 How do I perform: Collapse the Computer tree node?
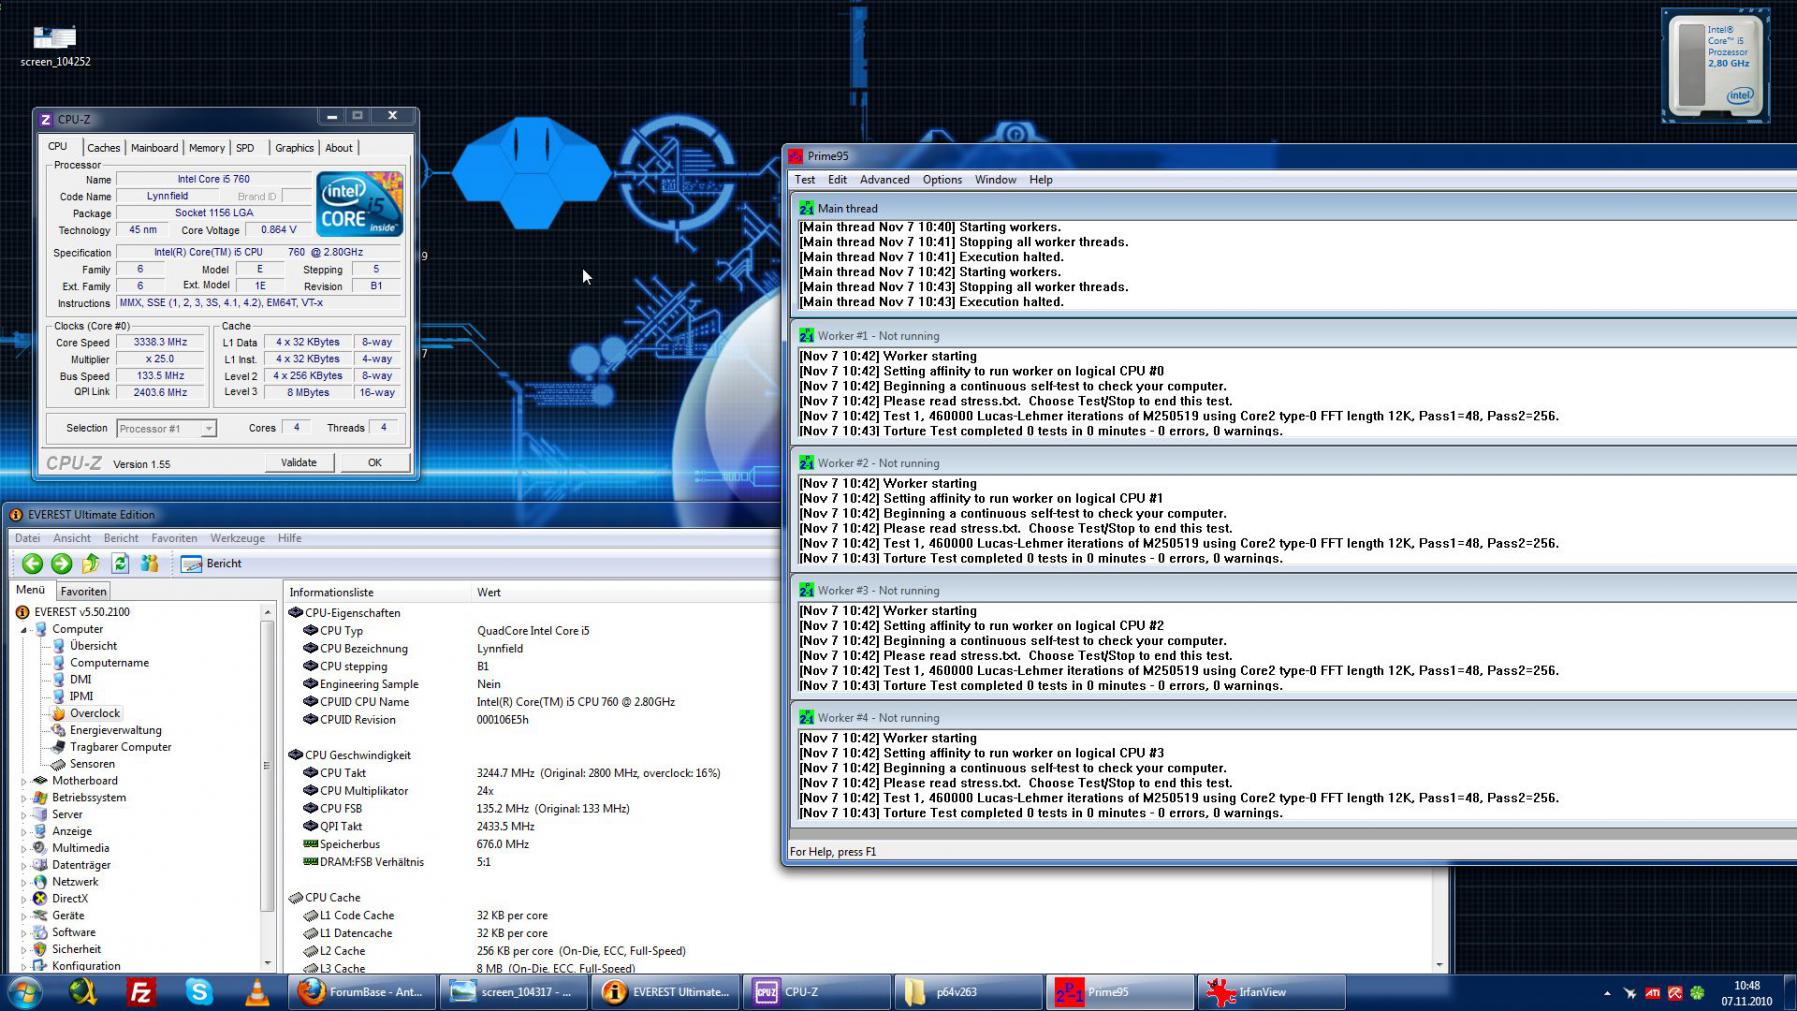coord(24,630)
